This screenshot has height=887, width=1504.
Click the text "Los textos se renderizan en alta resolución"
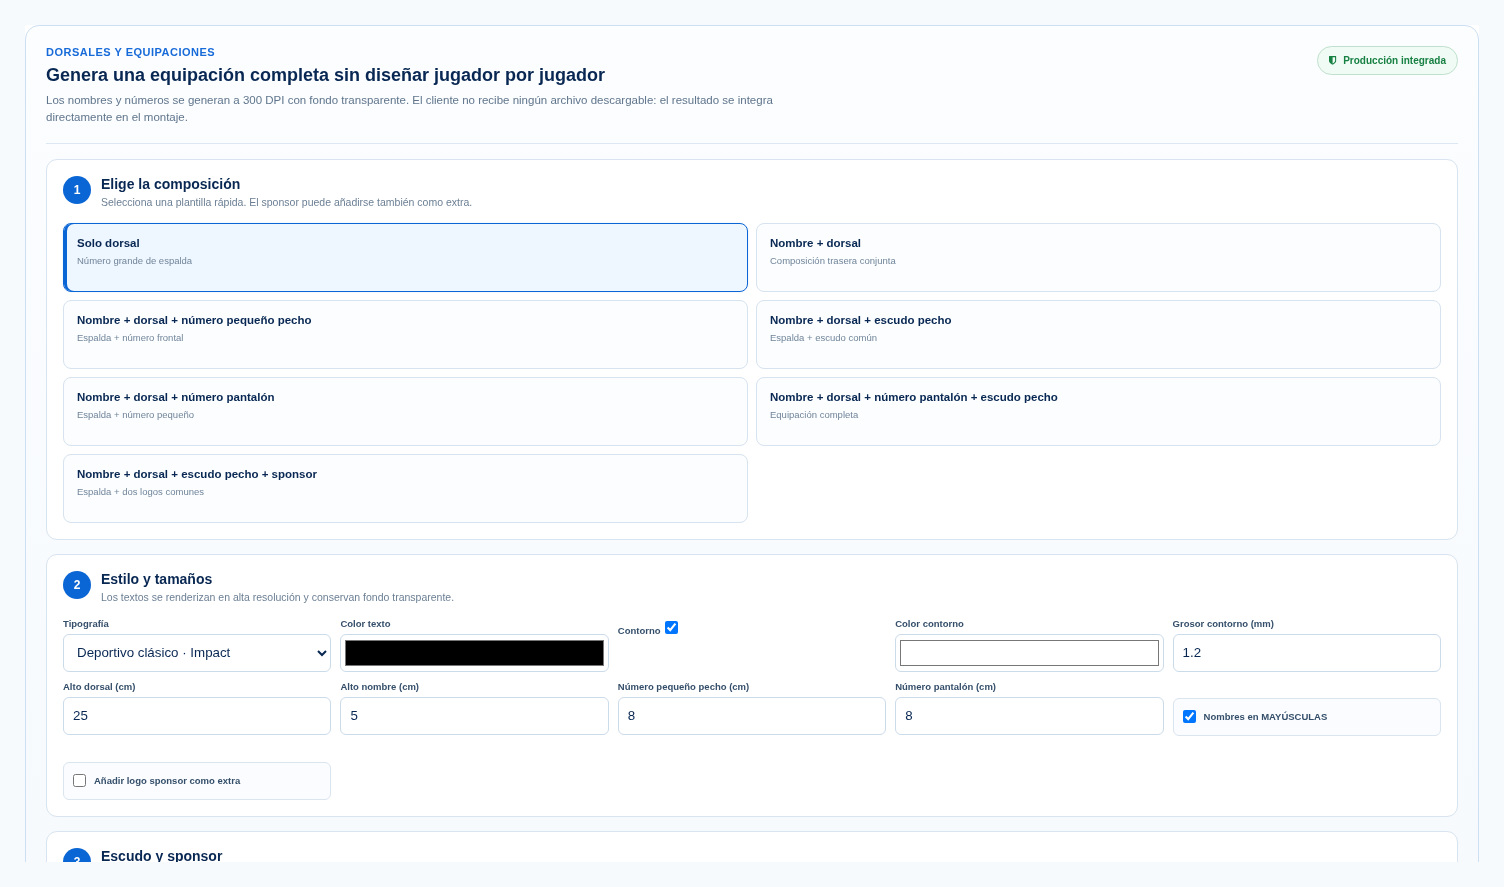(x=200, y=597)
